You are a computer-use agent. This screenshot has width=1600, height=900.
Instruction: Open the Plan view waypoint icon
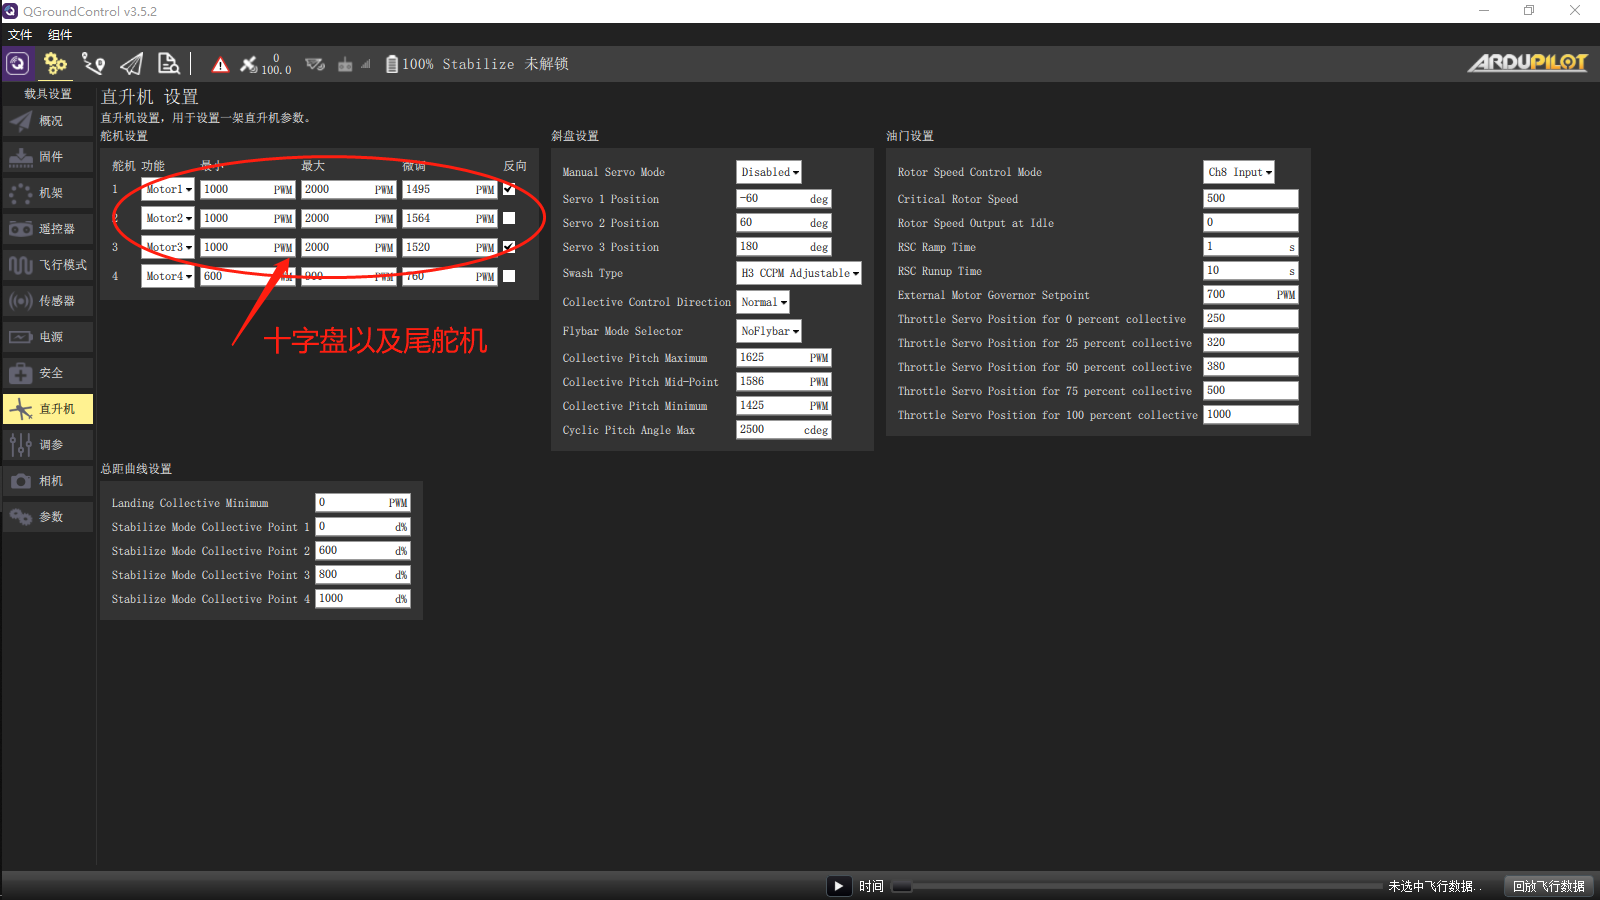pyautogui.click(x=93, y=64)
